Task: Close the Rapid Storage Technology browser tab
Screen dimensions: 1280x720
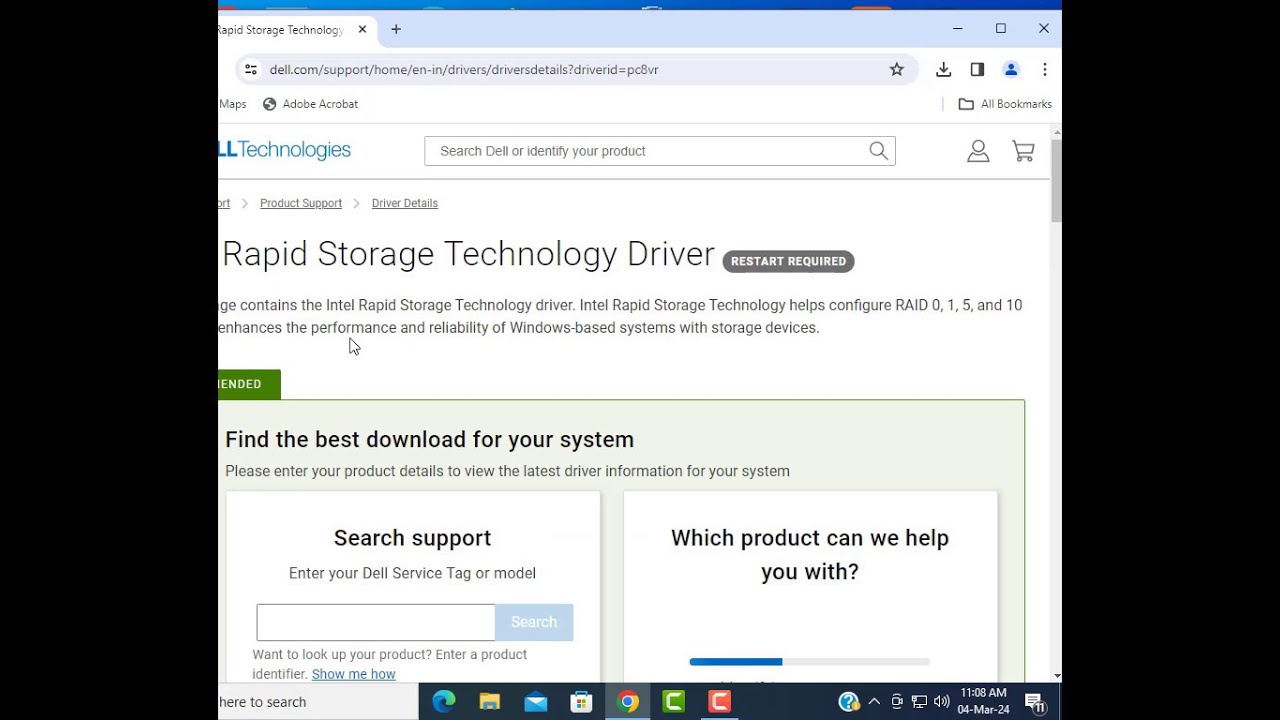Action: tap(362, 30)
